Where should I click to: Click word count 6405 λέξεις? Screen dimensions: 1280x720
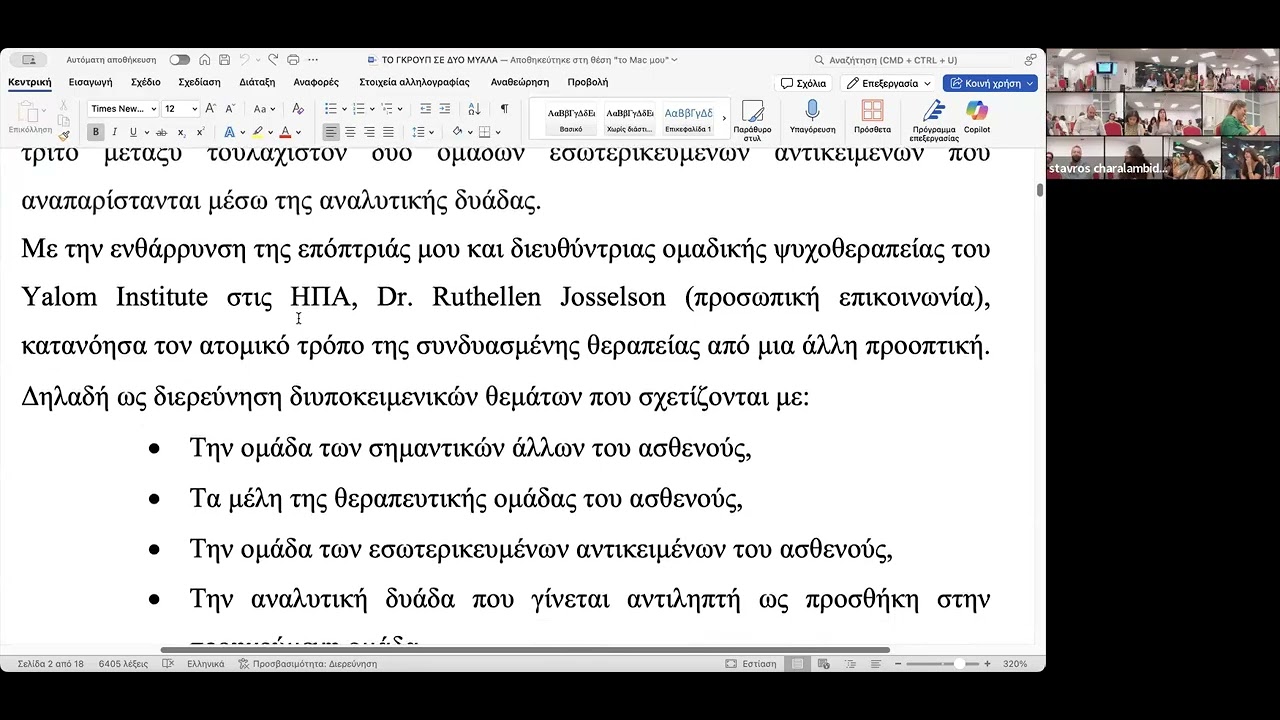click(x=123, y=663)
